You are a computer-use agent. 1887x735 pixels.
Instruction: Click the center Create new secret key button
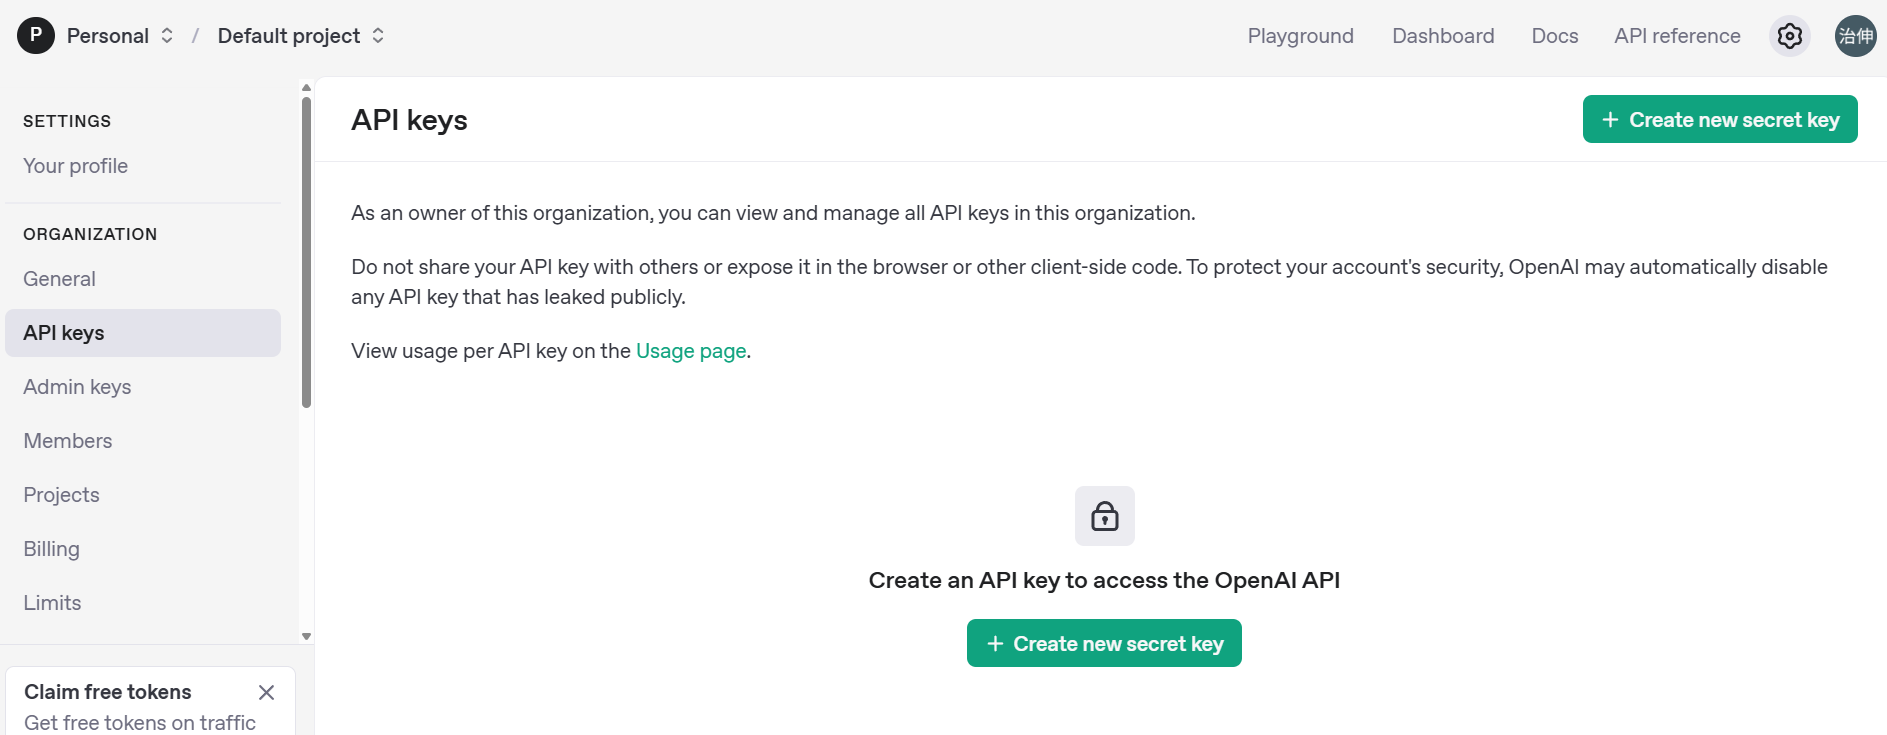click(1104, 643)
